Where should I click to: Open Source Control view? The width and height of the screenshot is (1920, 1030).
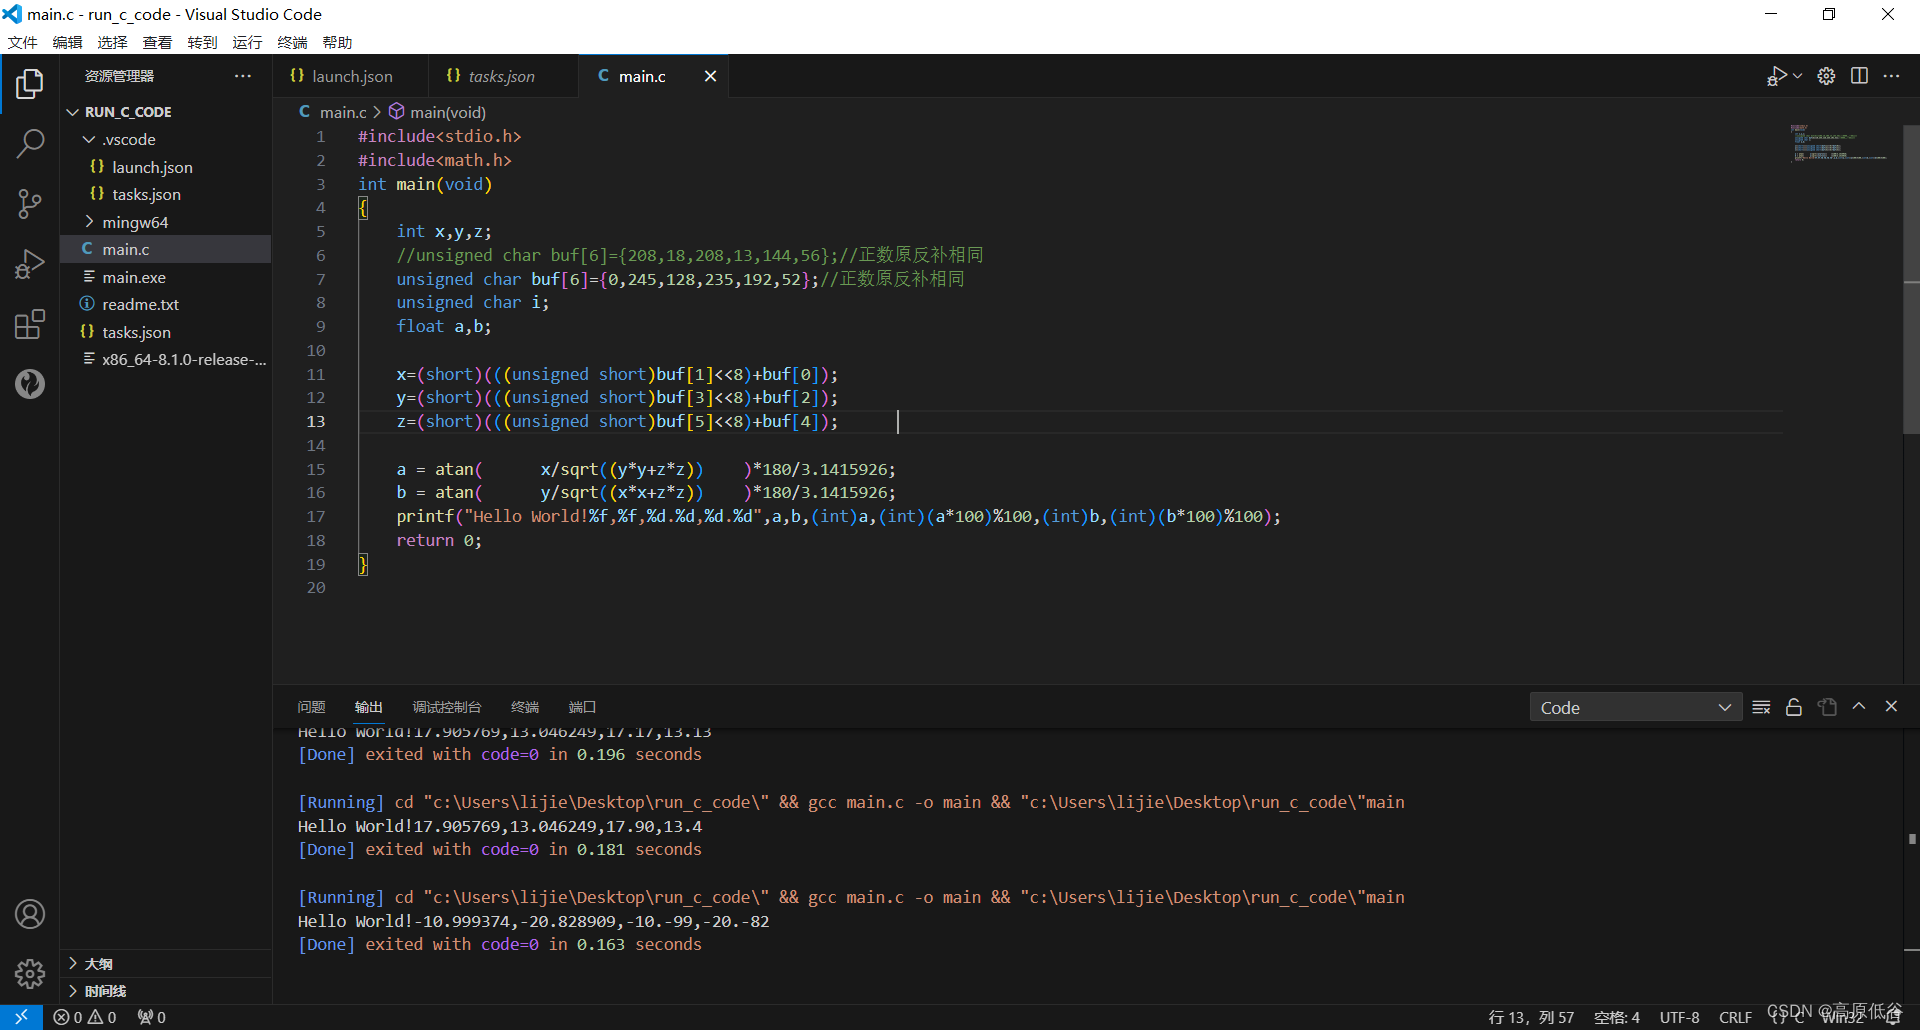pyautogui.click(x=30, y=204)
